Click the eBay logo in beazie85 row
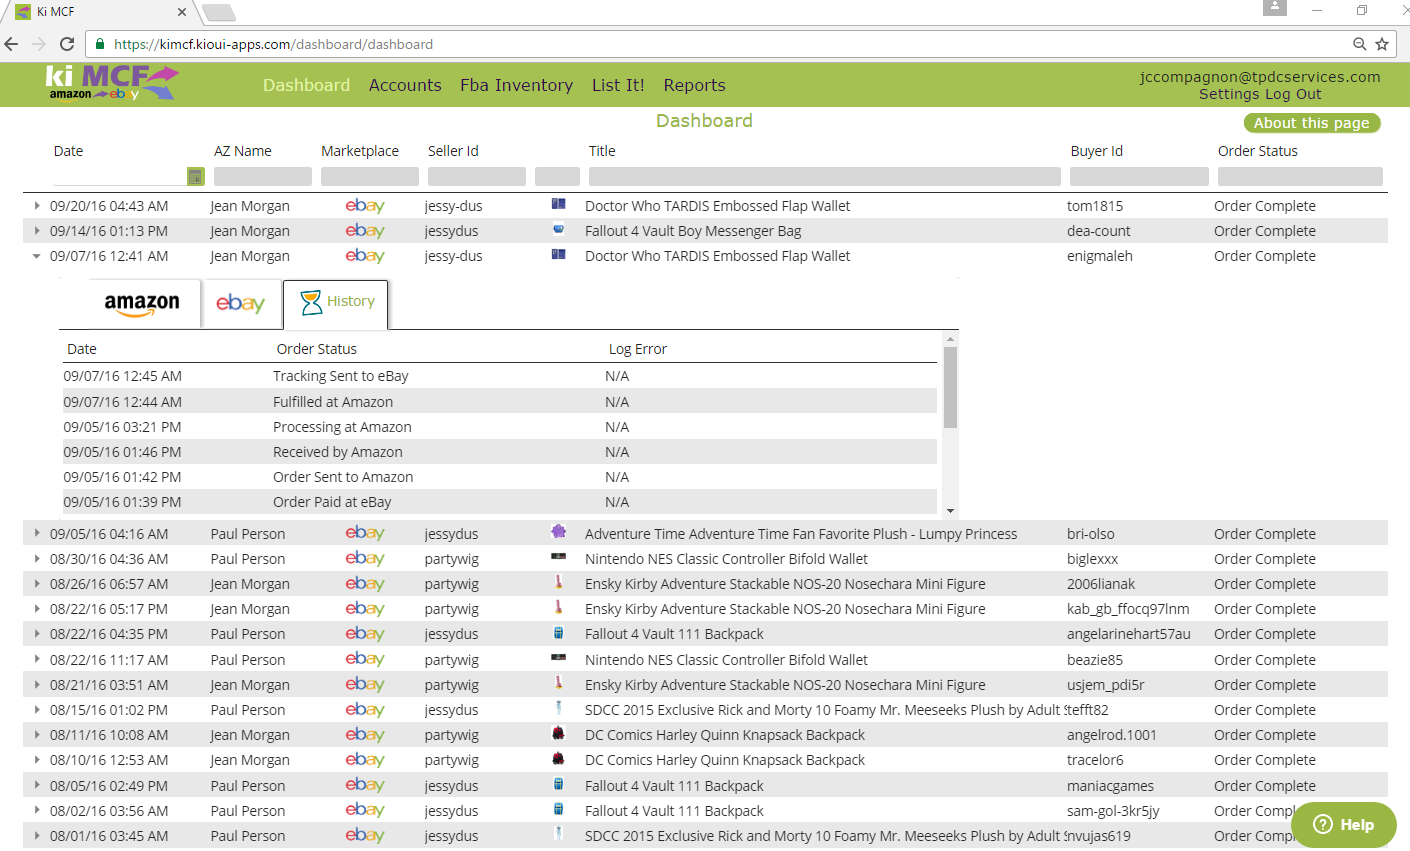 [365, 660]
